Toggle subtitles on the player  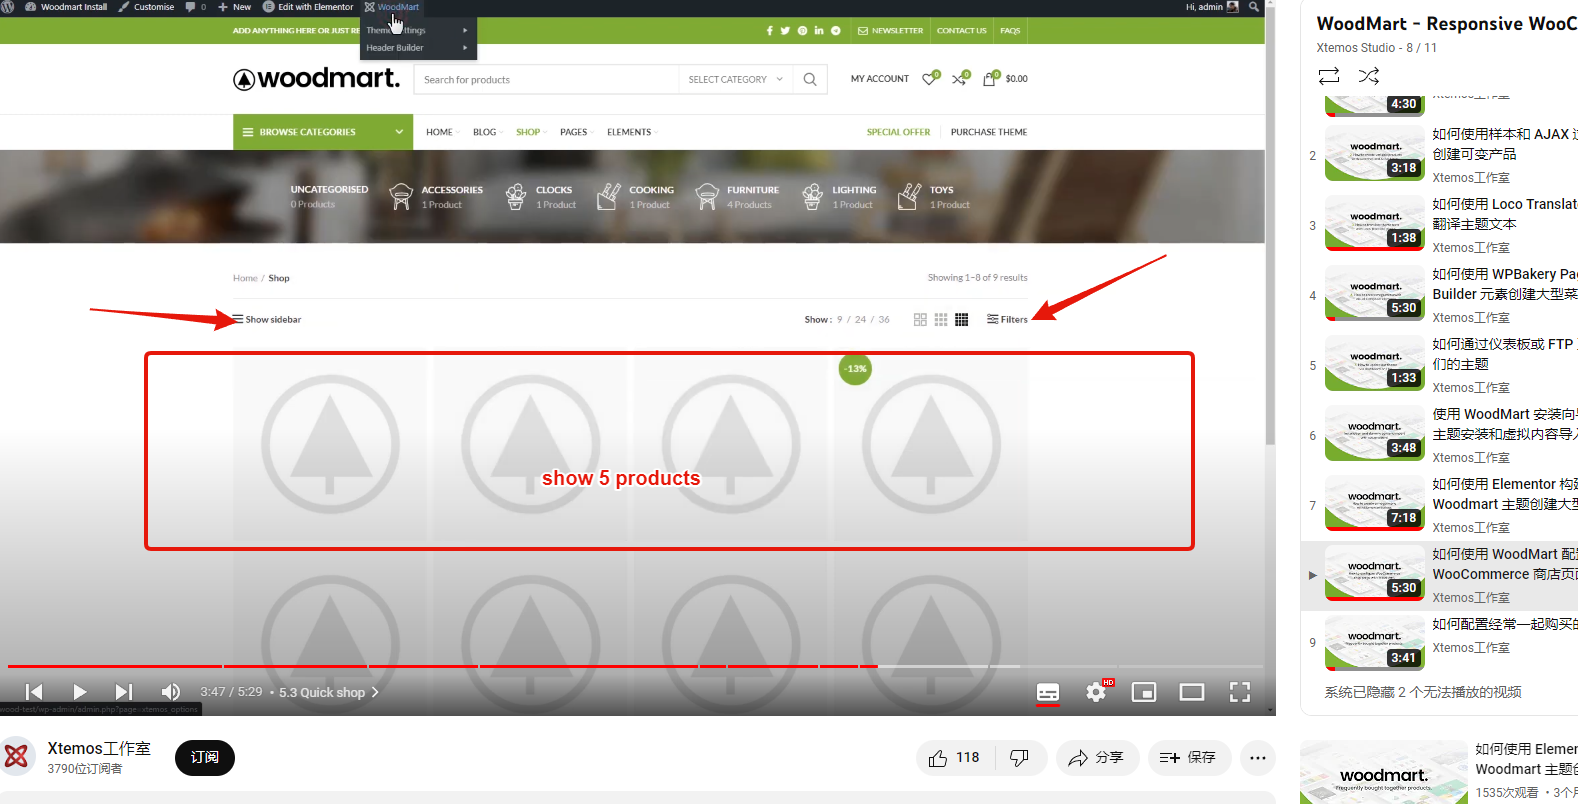[1048, 692]
